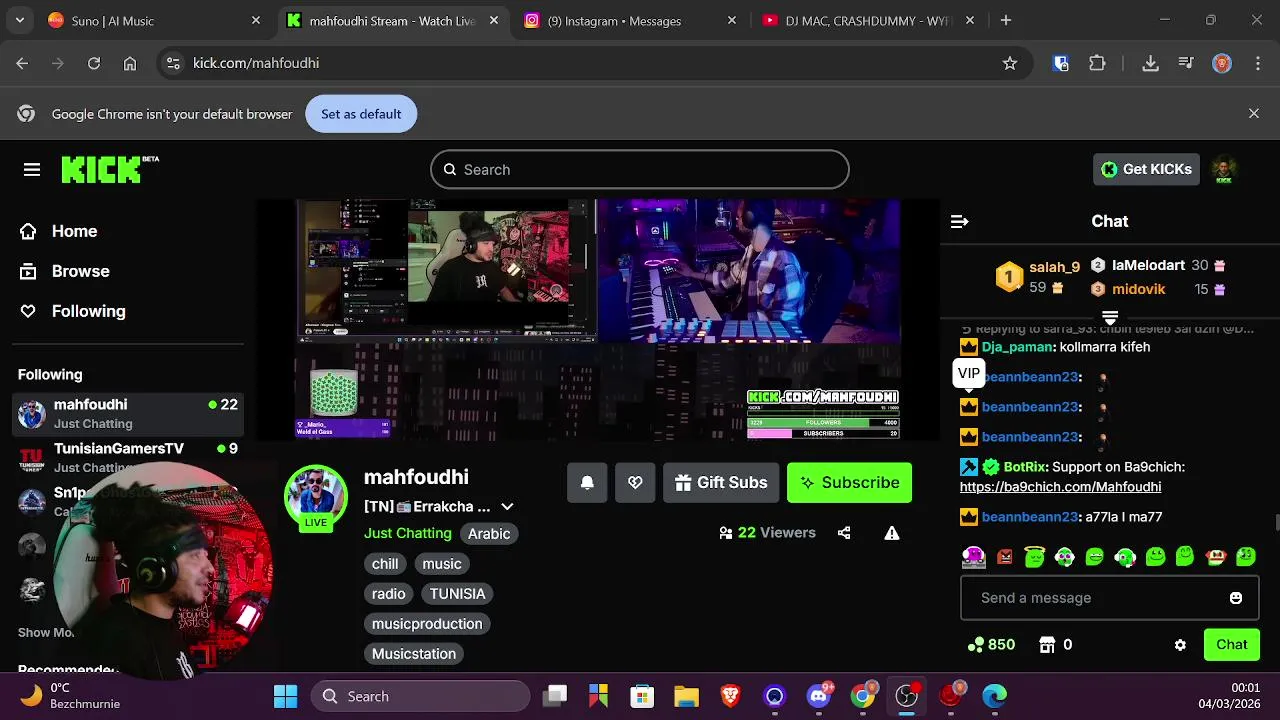
Task: Focus the Kick search field
Action: point(640,170)
